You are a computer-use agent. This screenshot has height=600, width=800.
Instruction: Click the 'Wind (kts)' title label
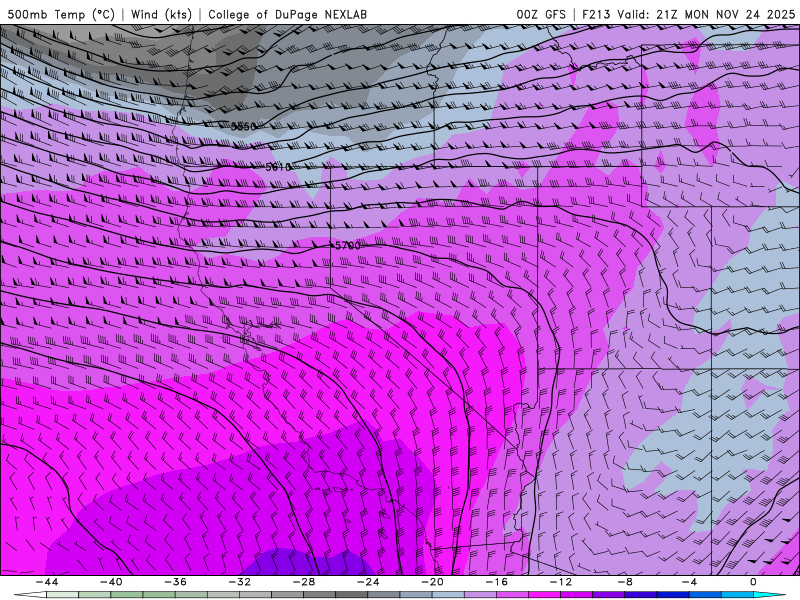(x=161, y=14)
